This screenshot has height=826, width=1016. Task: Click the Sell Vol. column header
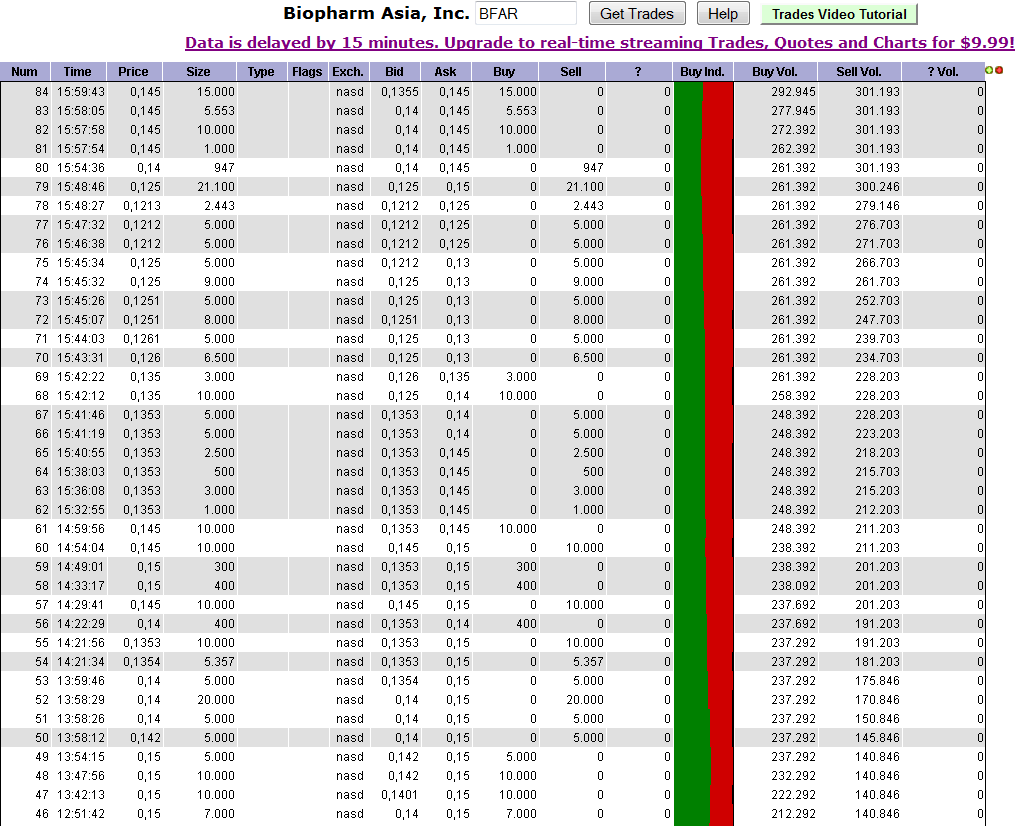860,71
